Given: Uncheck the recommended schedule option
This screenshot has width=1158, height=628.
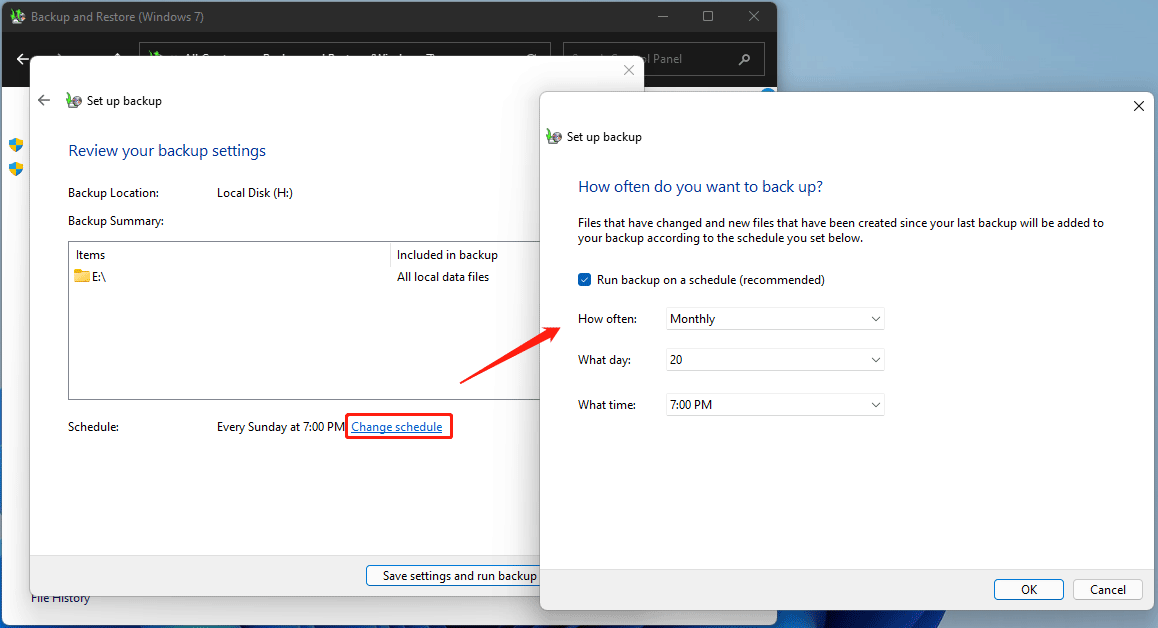Looking at the screenshot, I should click(x=584, y=280).
